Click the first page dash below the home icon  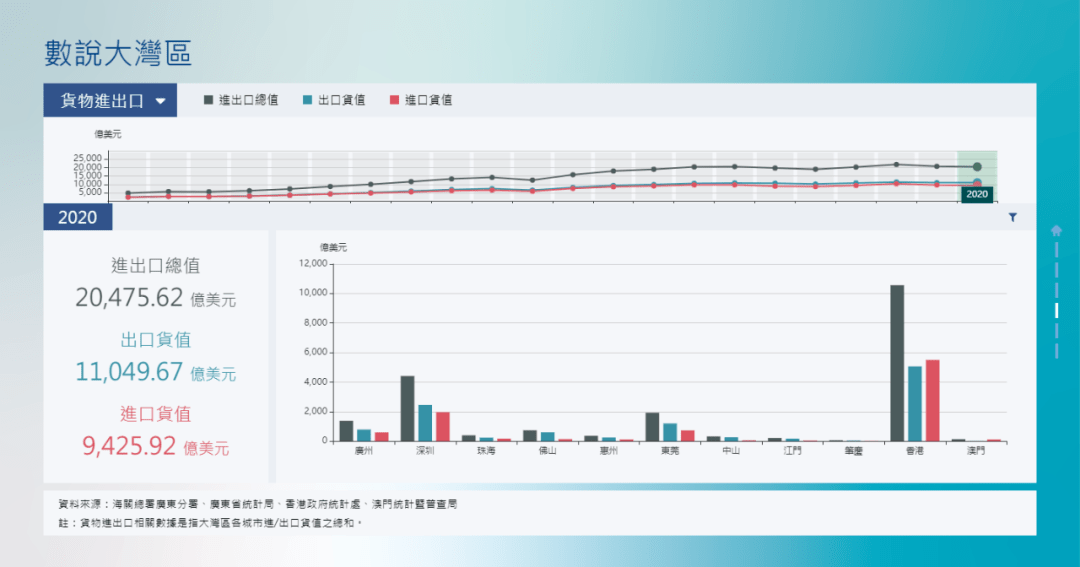(x=1056, y=249)
